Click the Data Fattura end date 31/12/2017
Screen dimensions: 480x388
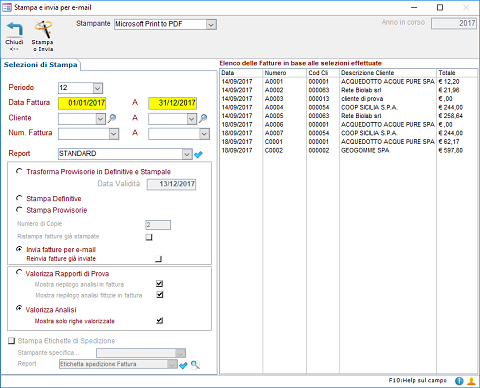pos(172,103)
